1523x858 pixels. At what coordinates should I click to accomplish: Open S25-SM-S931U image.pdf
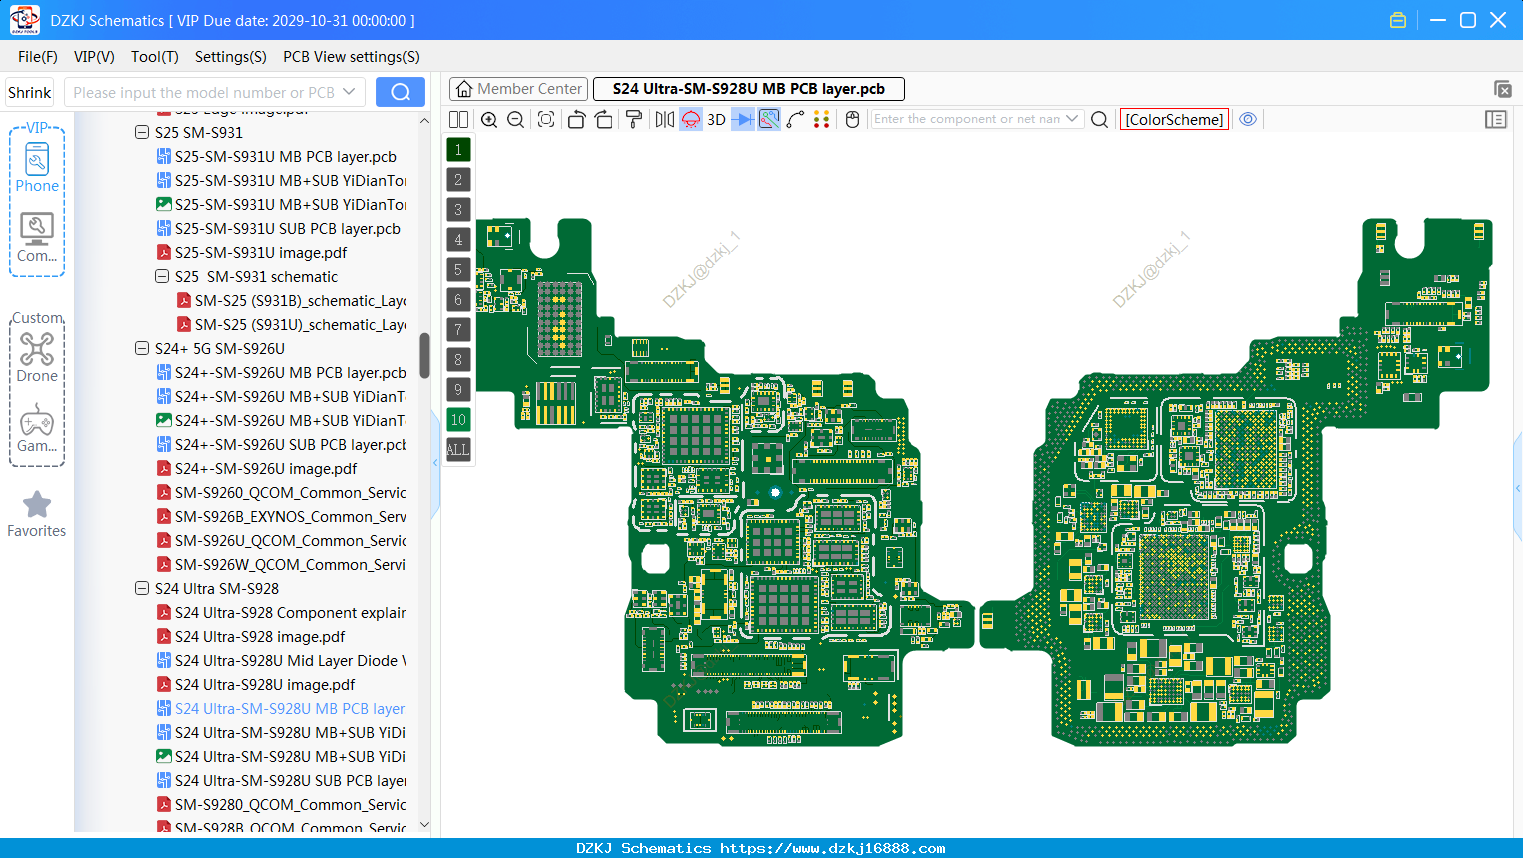260,252
